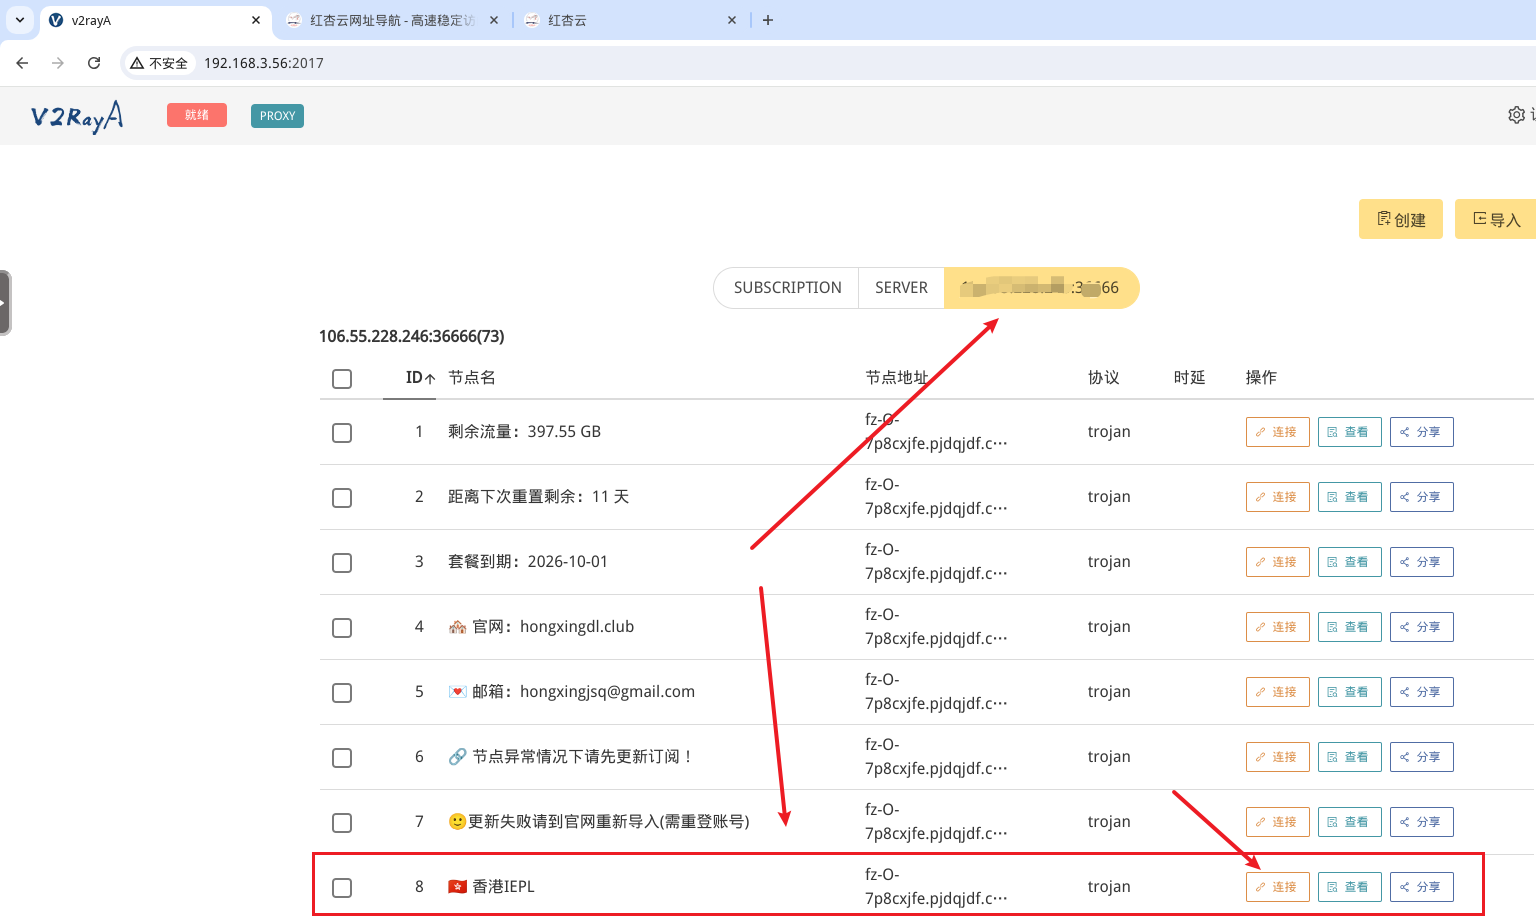Image resolution: width=1536 pixels, height=919 pixels.
Task: Tick the select-all checkbox in table header
Action: pos(342,379)
